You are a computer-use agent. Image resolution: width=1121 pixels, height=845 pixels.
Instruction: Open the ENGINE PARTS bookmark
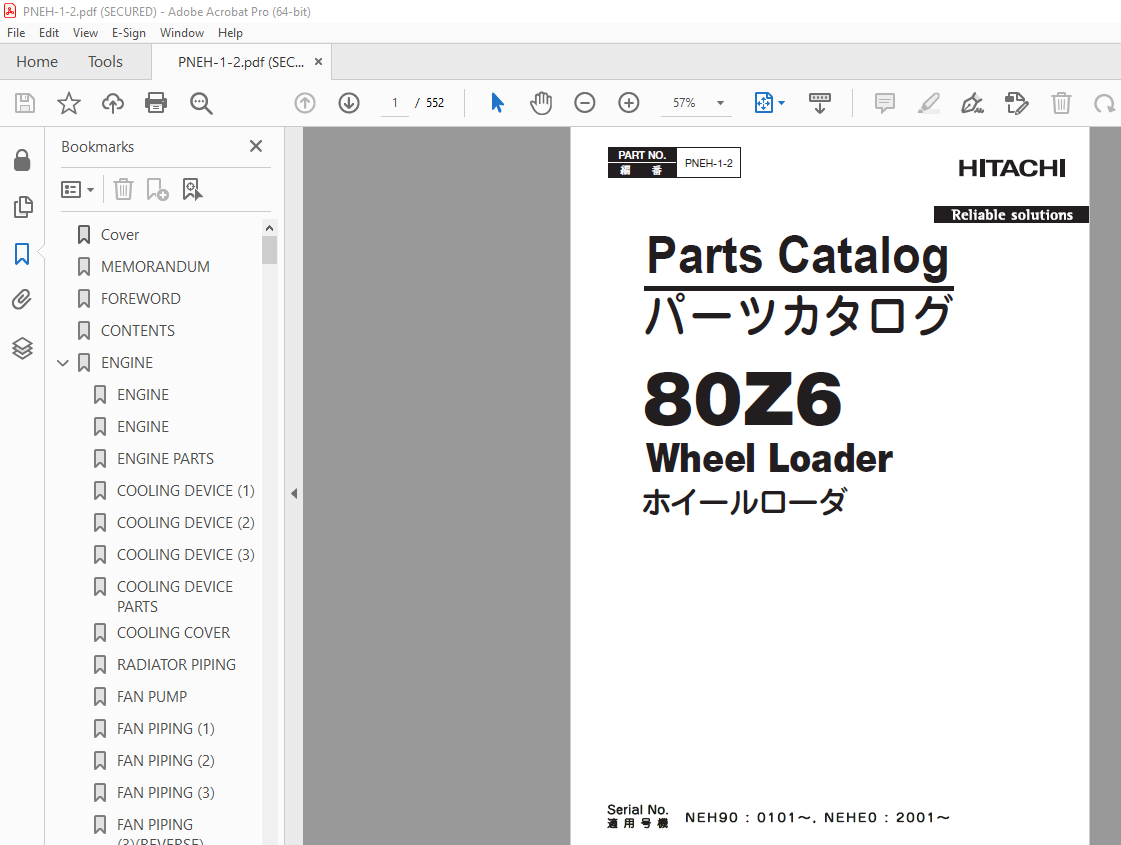tap(165, 459)
